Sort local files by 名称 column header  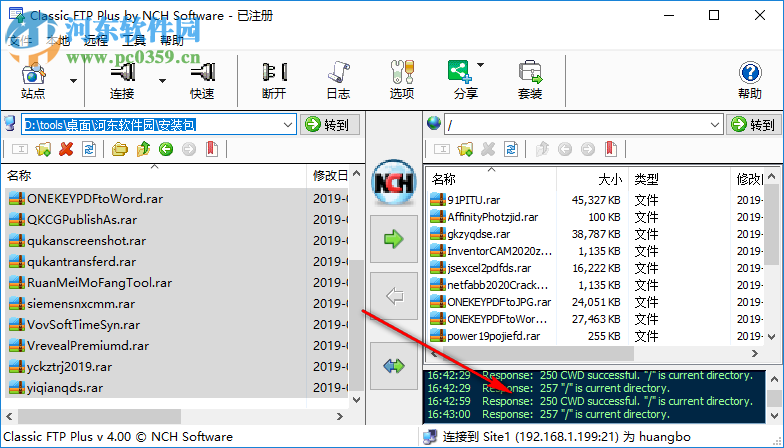pos(154,176)
